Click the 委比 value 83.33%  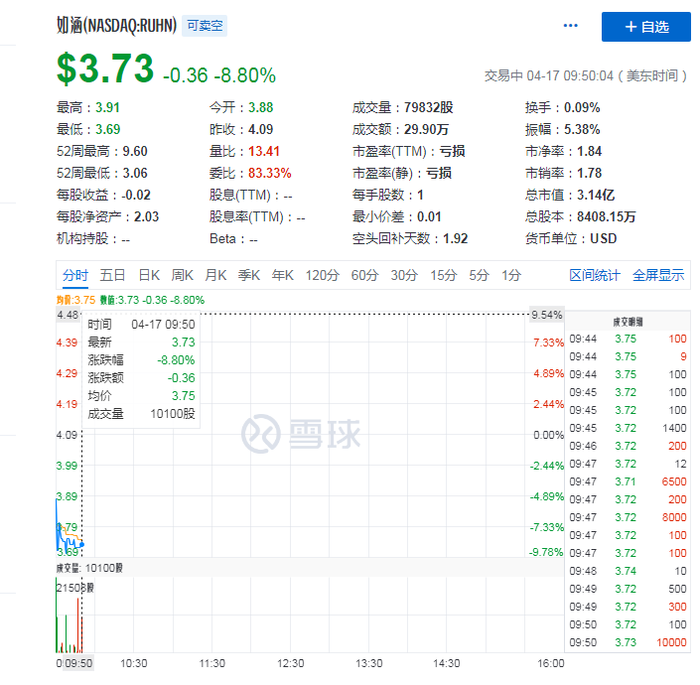pos(270,173)
